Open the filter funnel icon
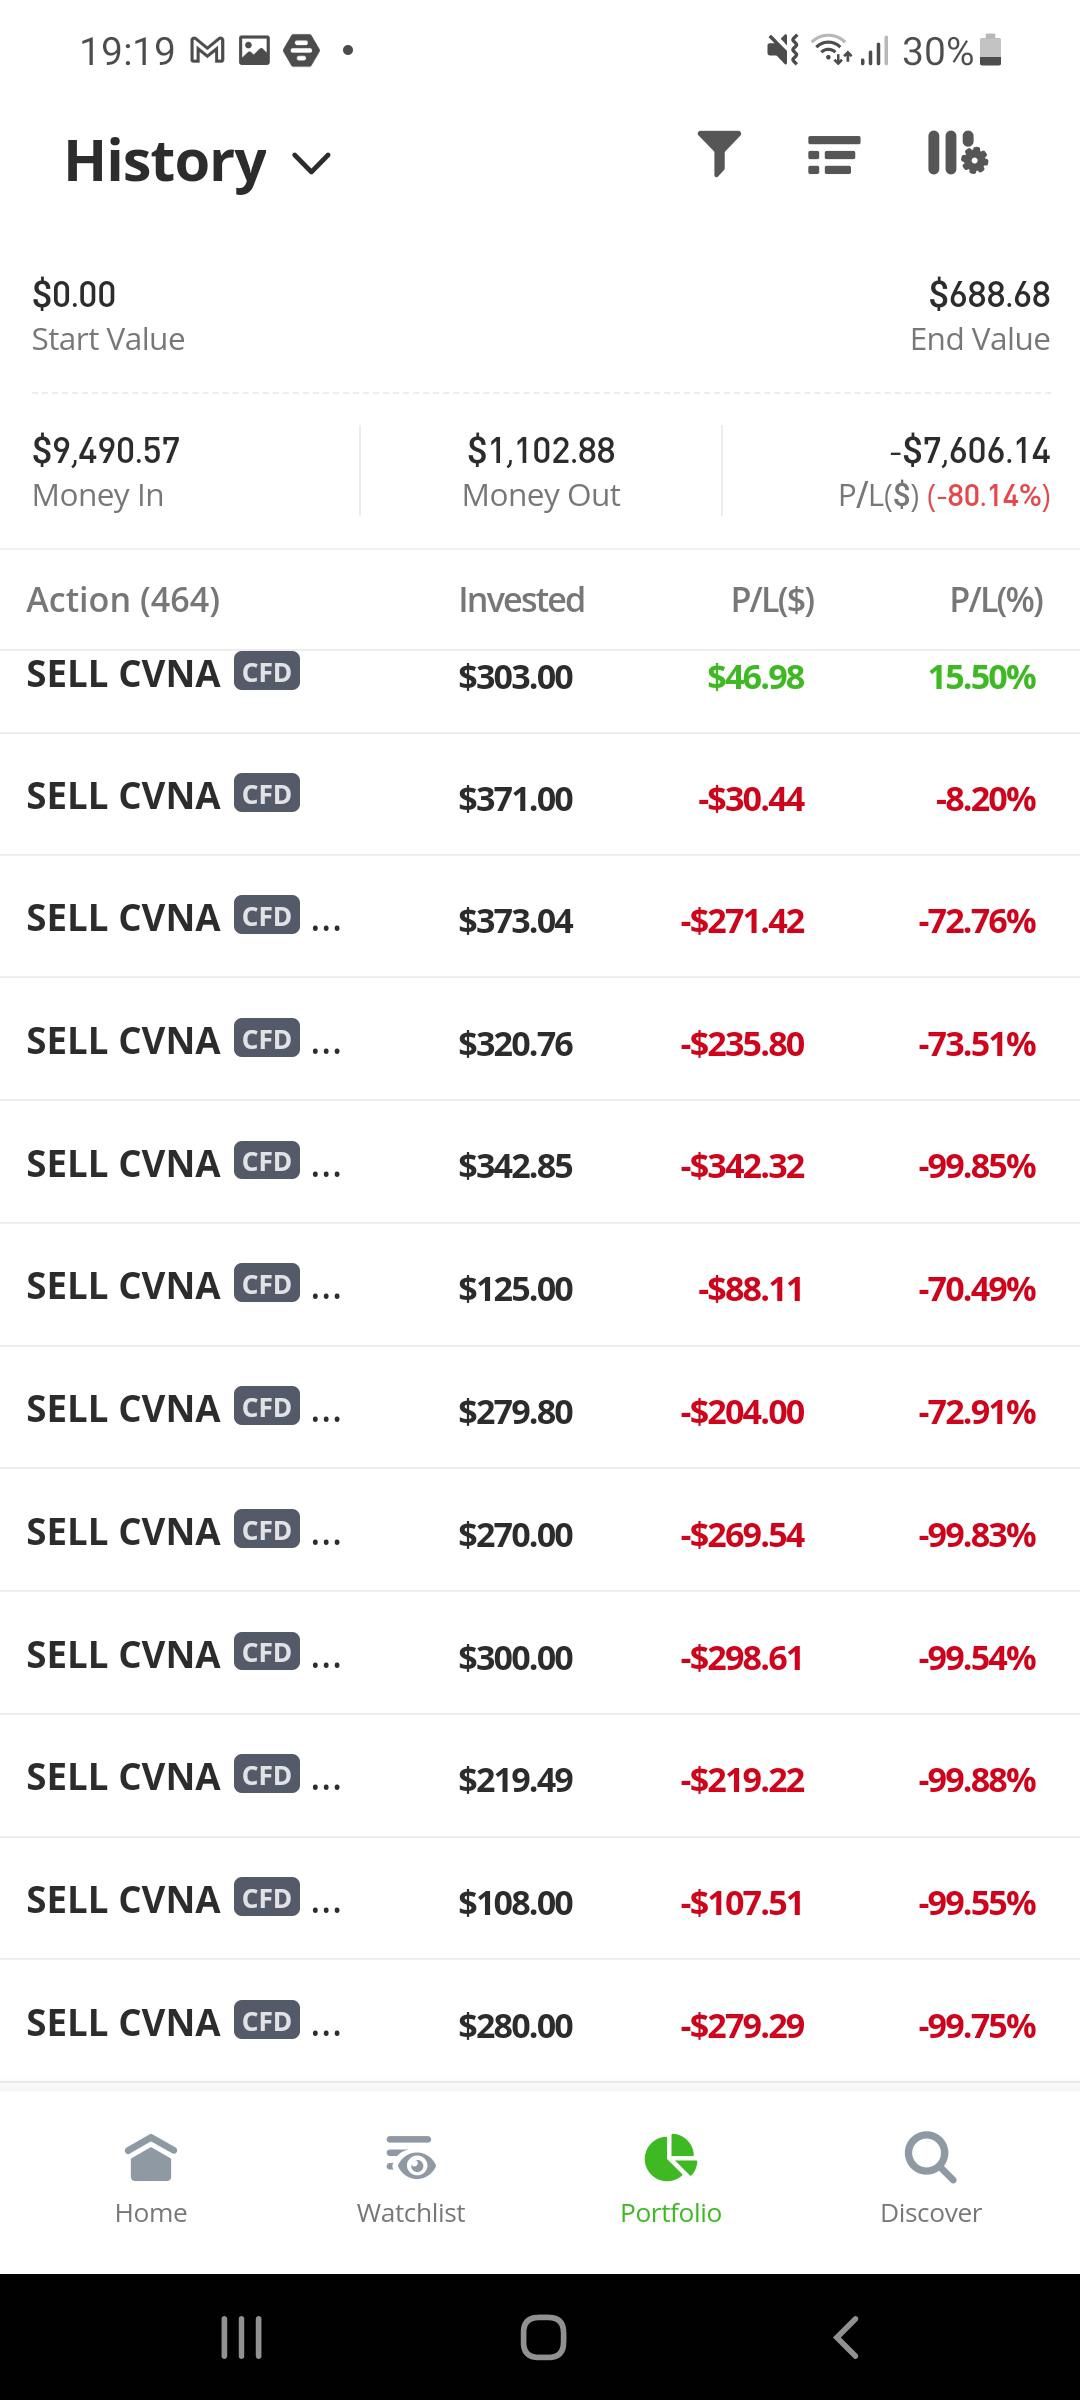The width and height of the screenshot is (1080, 2400). pos(719,154)
